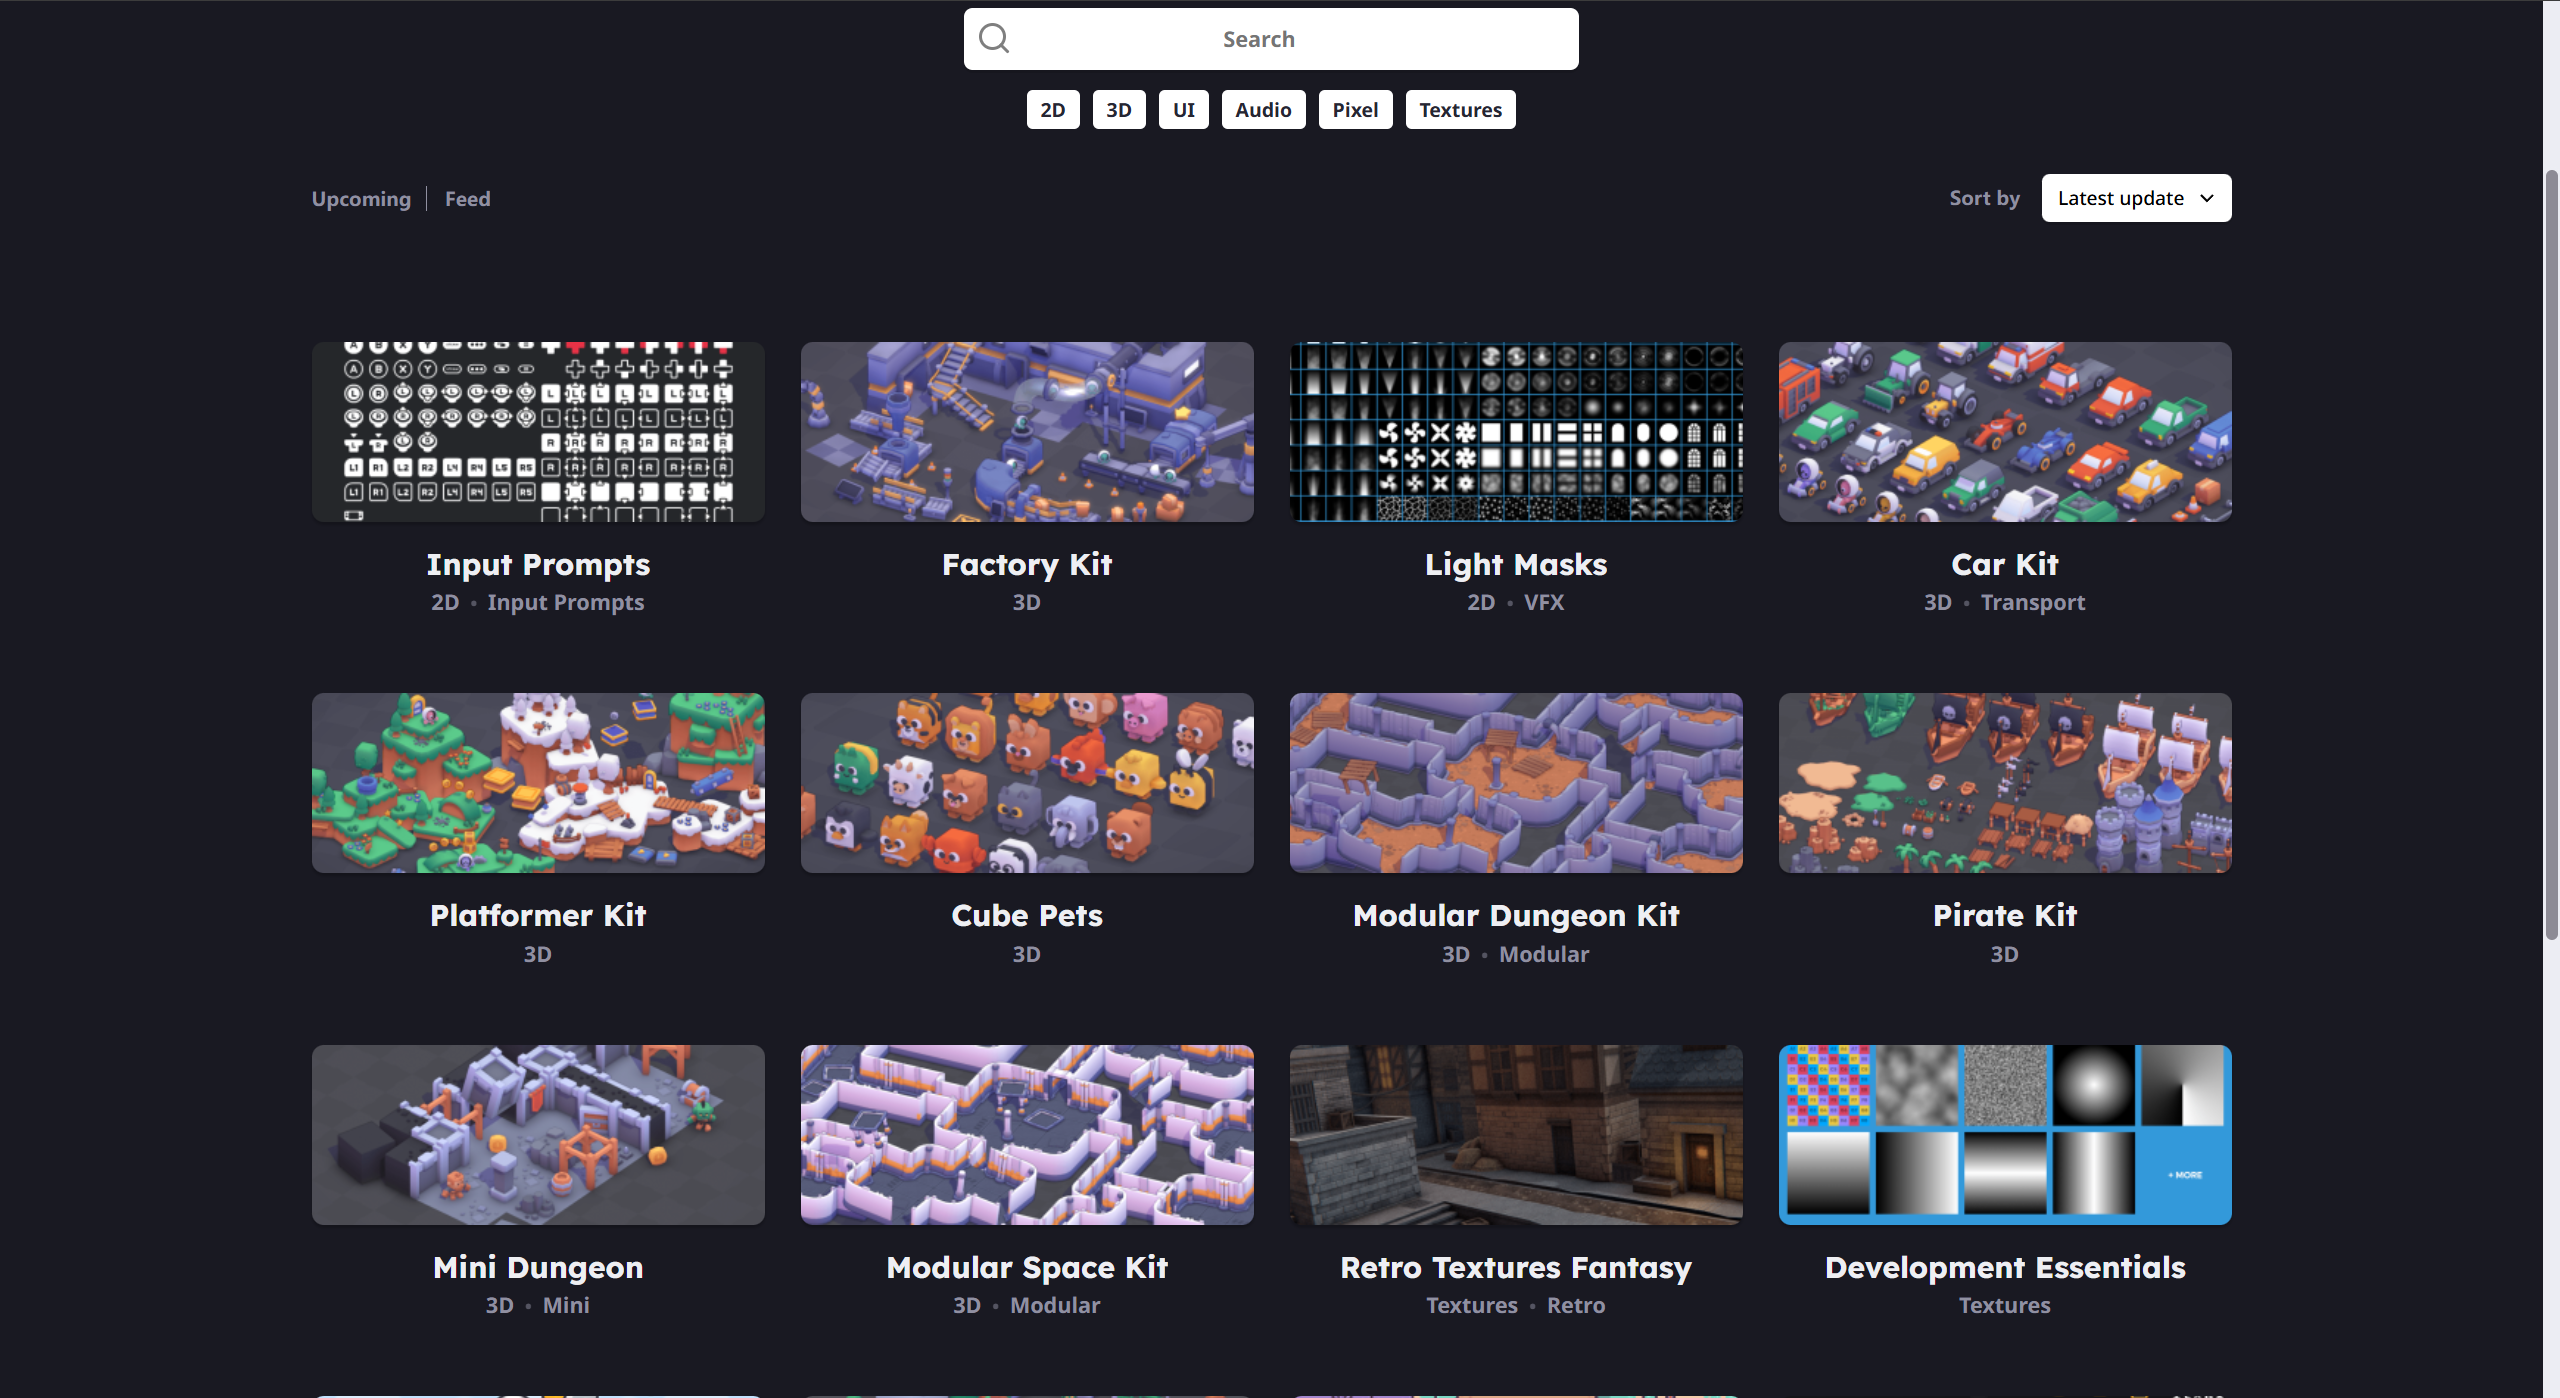Filter assets by Audio tag
Viewport: 2560px width, 1398px height.
coord(1263,110)
